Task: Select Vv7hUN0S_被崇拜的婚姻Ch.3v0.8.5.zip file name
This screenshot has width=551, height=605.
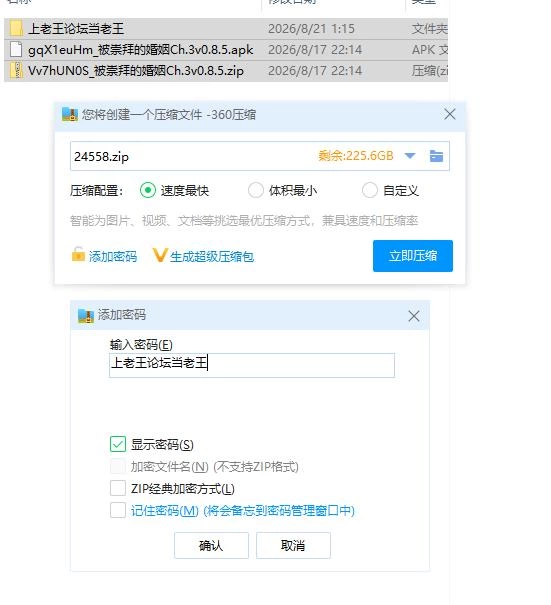Action: [x=136, y=71]
